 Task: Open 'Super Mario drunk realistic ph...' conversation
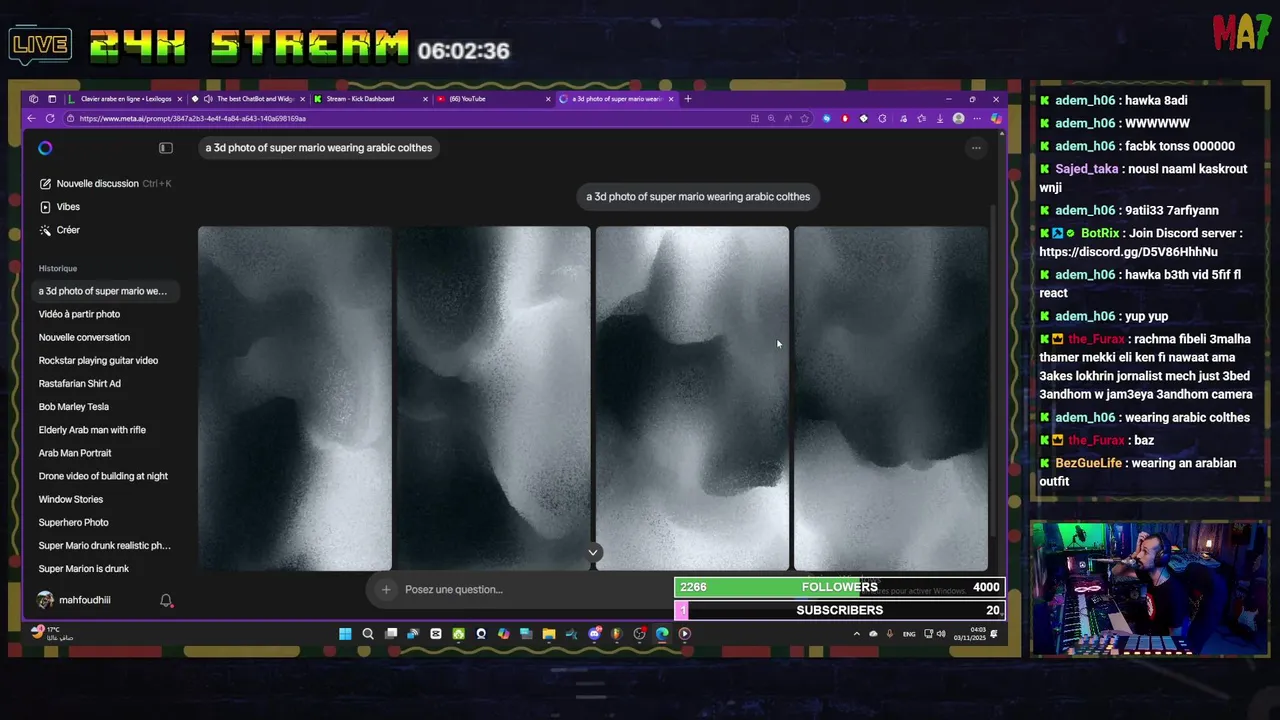[x=104, y=546]
